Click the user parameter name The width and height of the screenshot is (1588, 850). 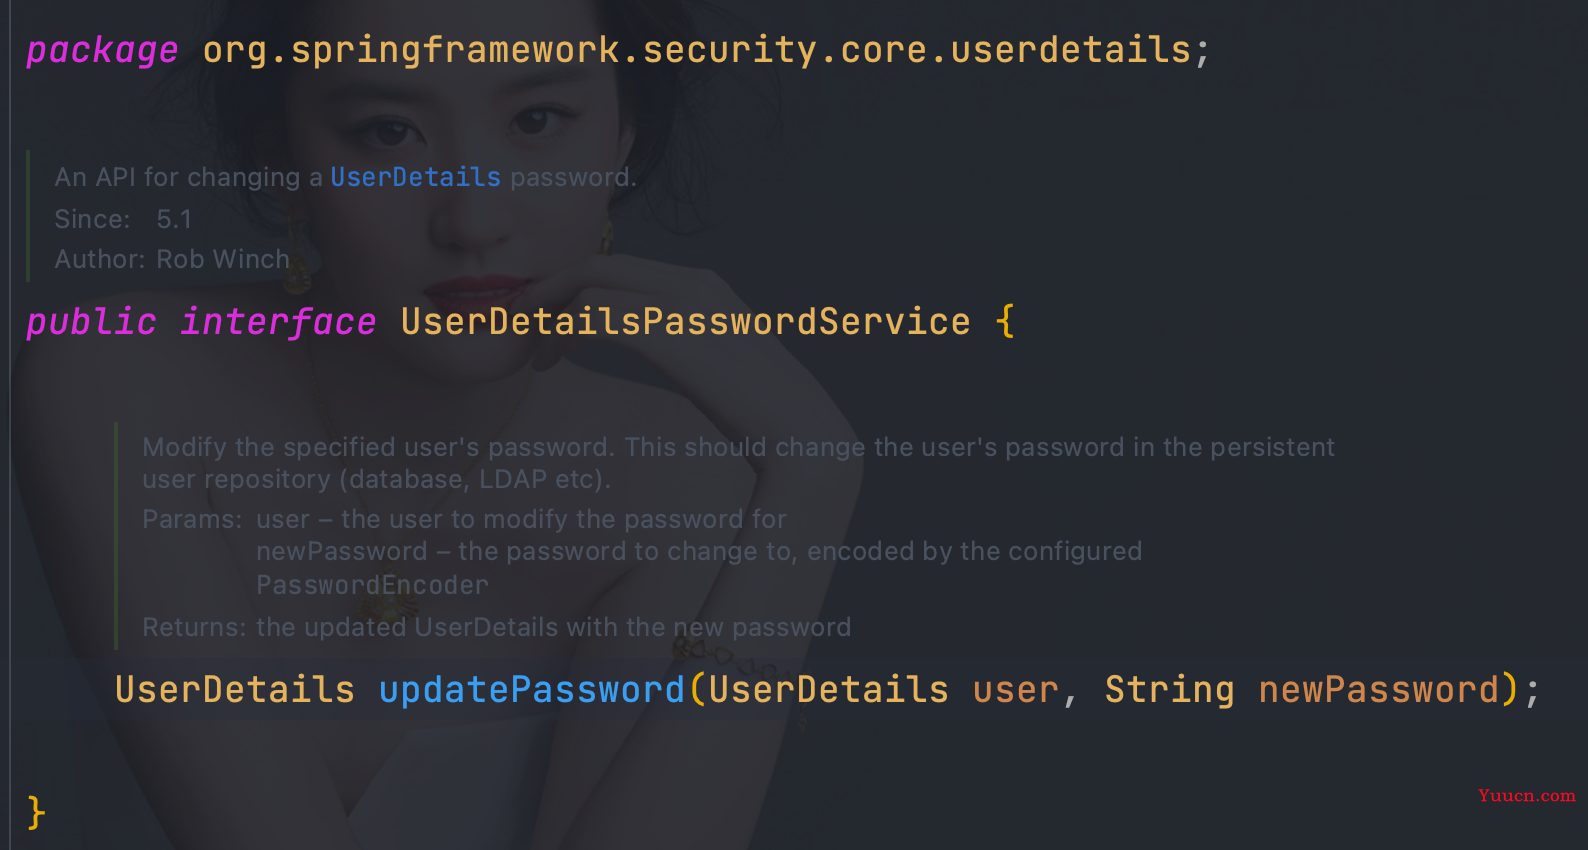(x=1015, y=690)
